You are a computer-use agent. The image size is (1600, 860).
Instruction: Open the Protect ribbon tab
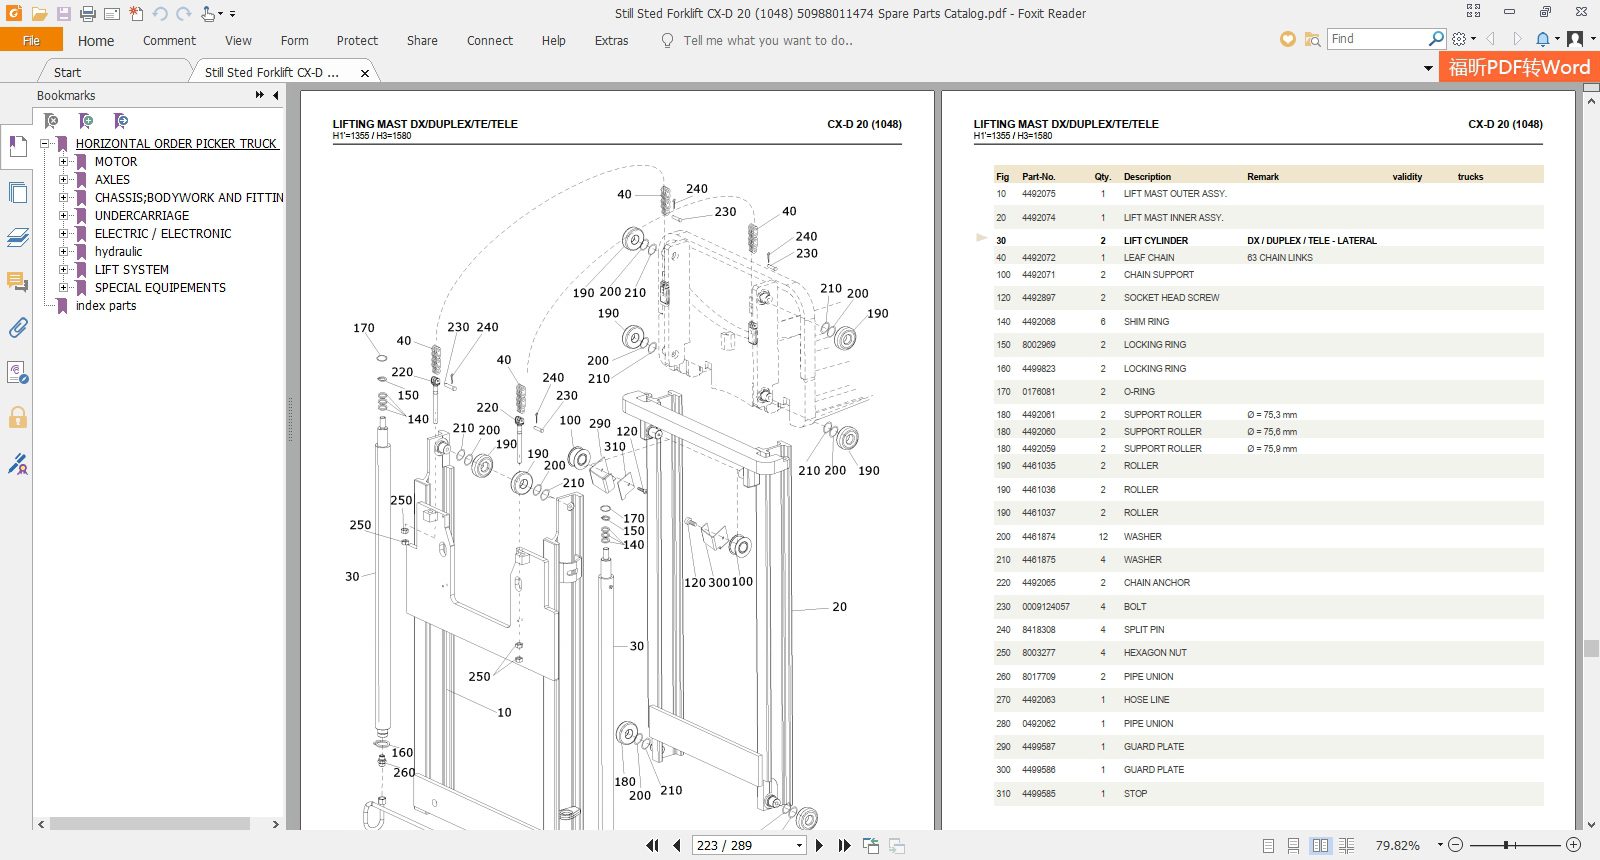coord(357,40)
